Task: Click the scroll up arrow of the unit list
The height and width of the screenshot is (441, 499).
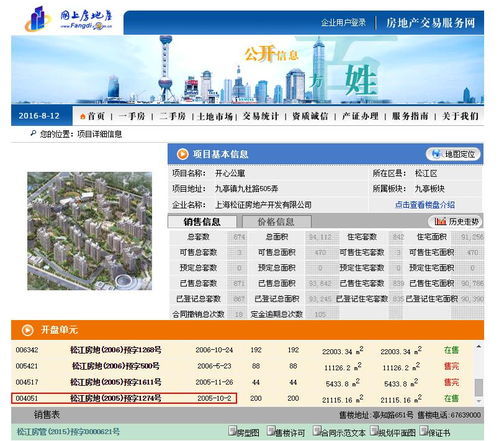Action: 479,347
